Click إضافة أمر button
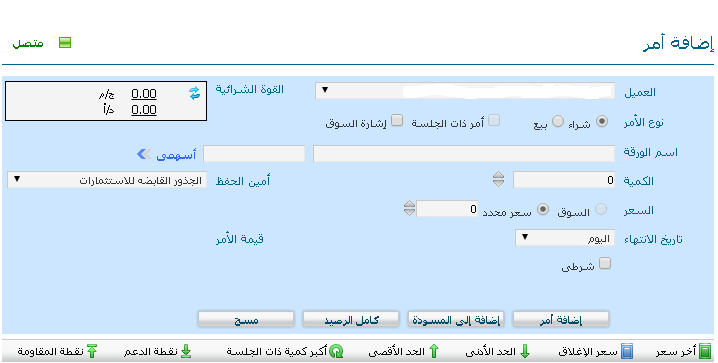This screenshot has height=363, width=718. pos(561,320)
